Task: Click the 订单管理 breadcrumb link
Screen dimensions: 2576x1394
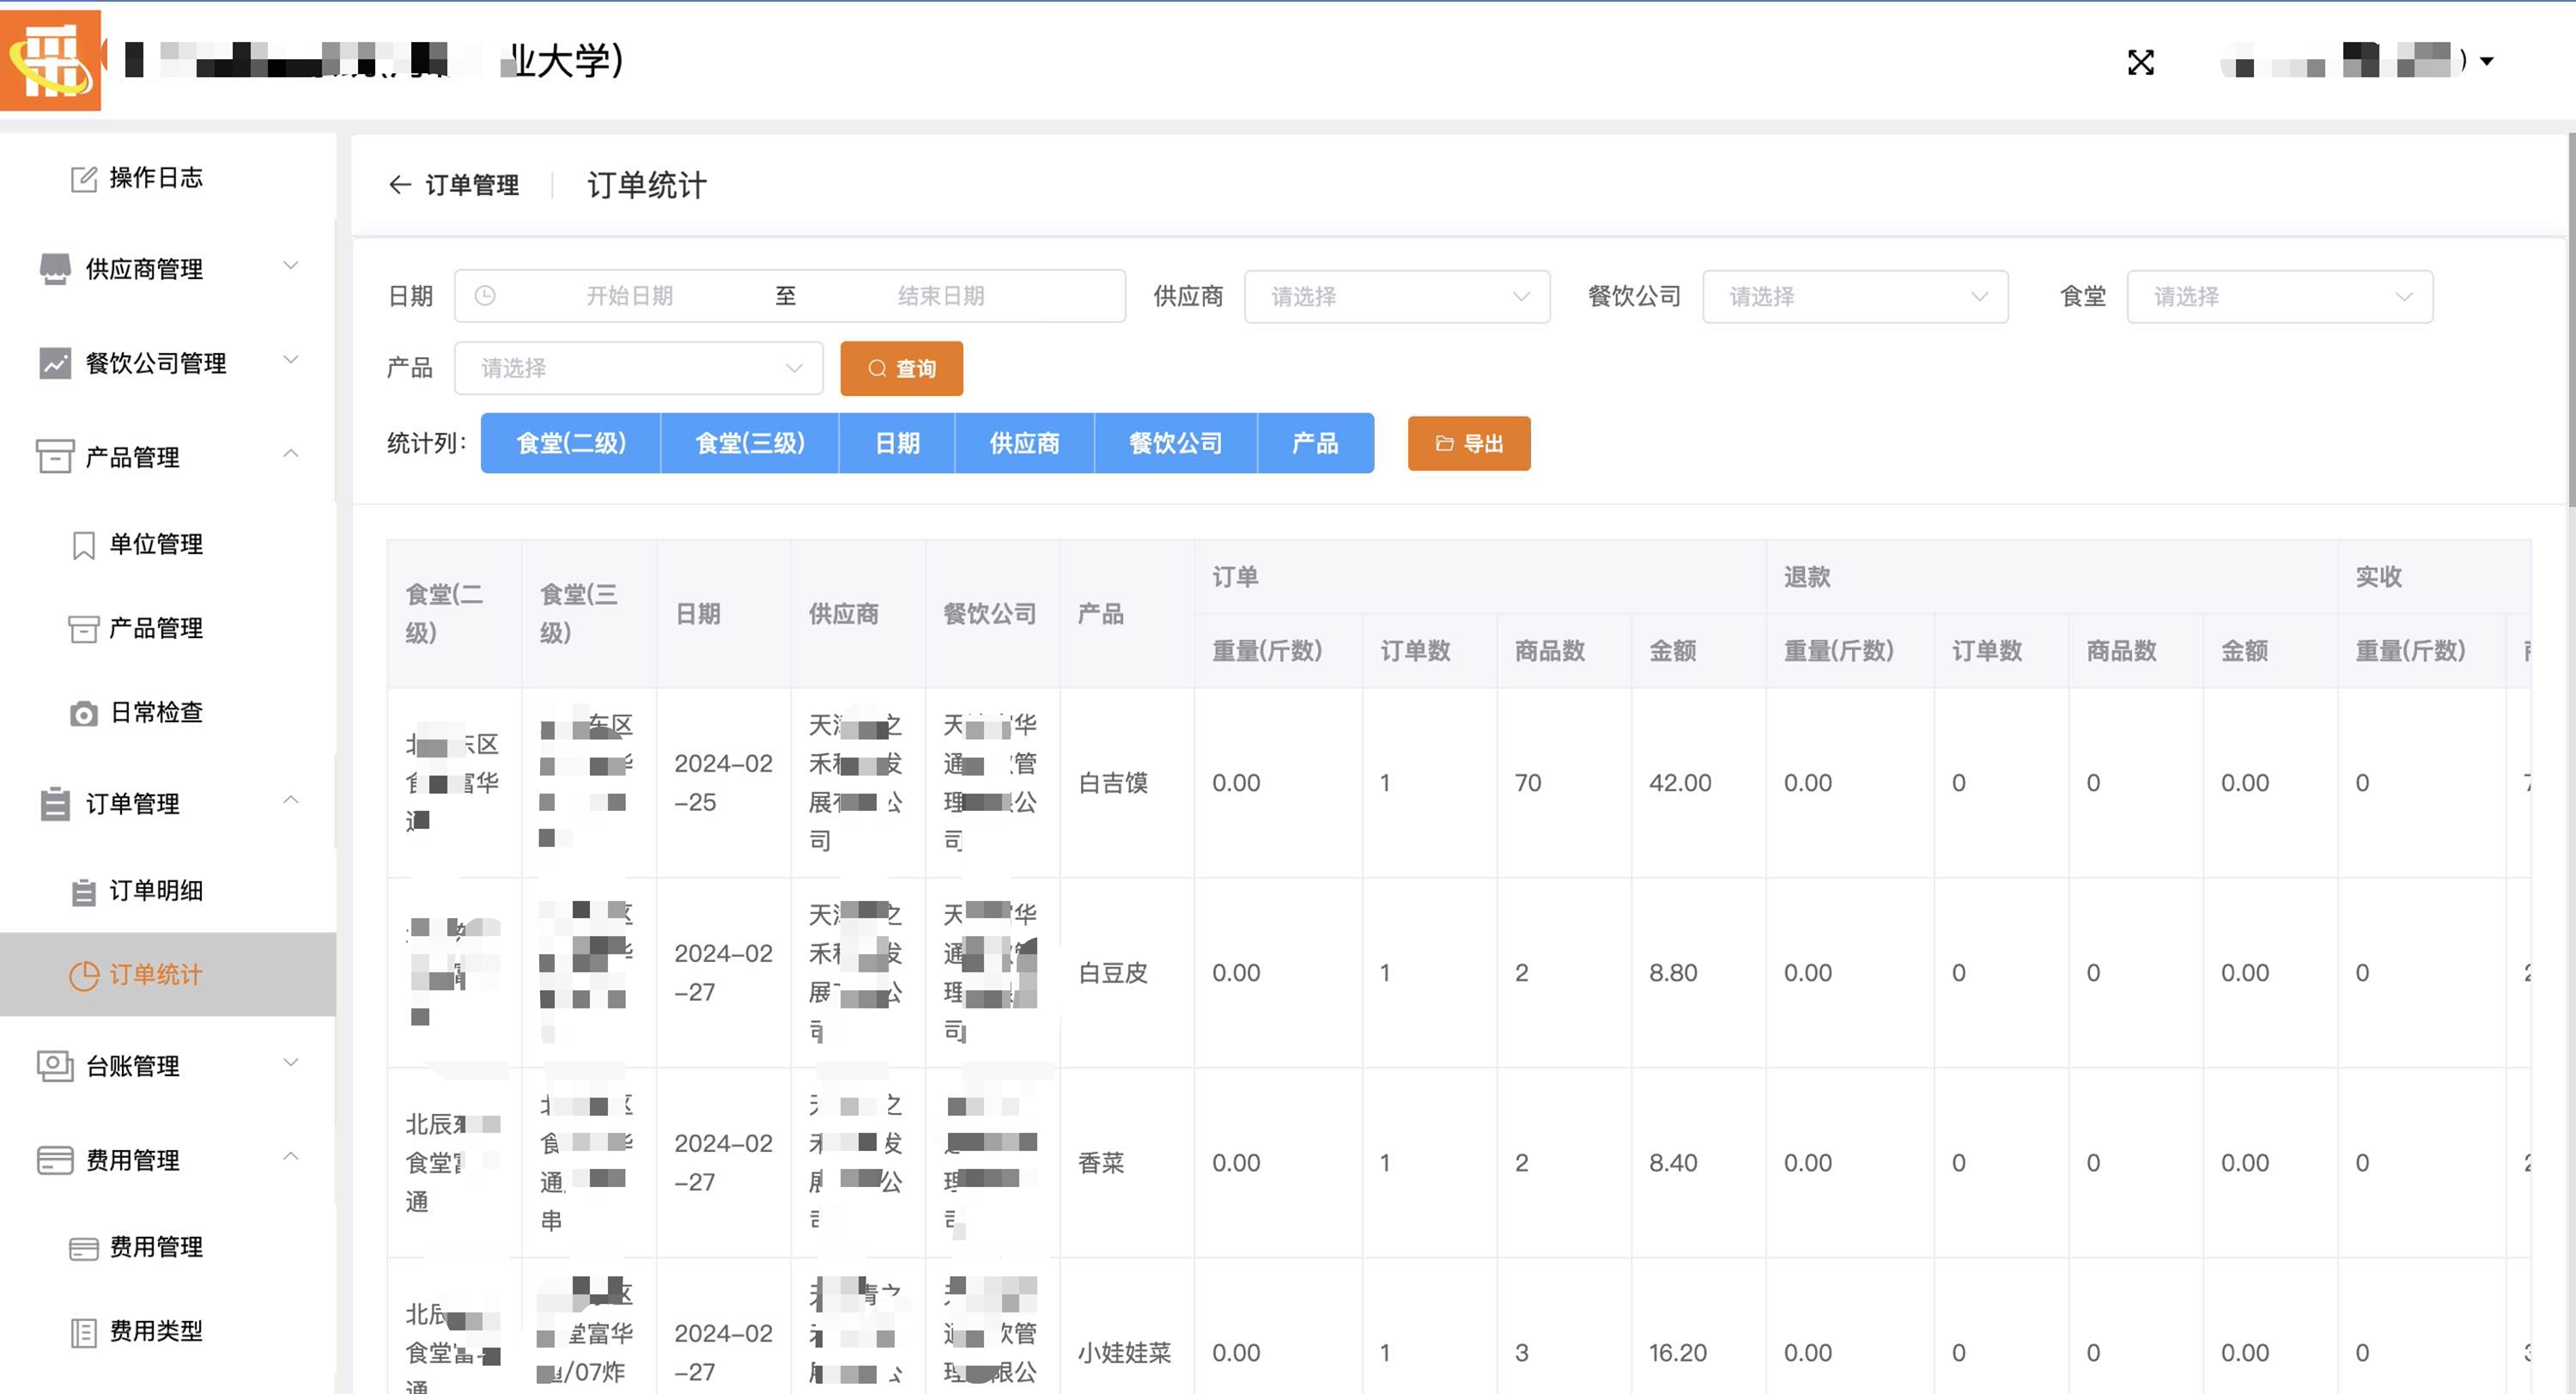Action: pos(472,185)
